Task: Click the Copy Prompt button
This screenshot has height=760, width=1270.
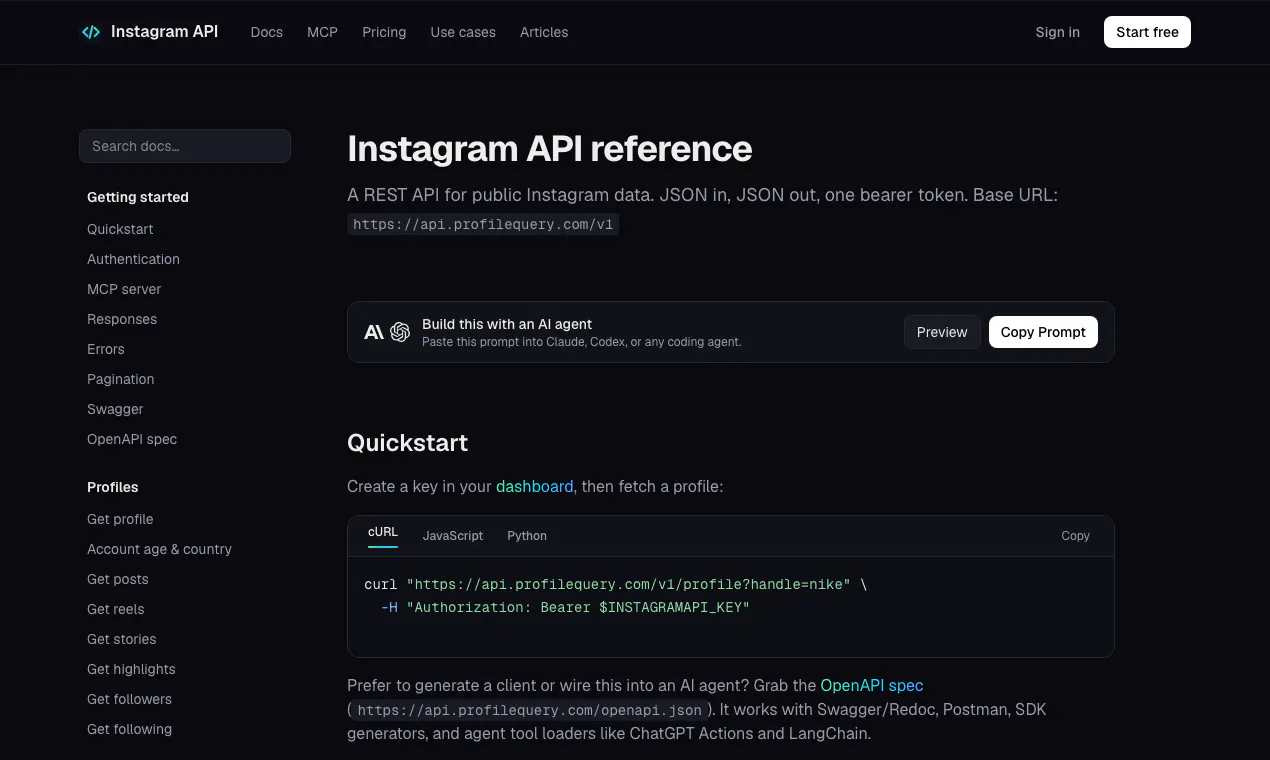Action: 1043,332
